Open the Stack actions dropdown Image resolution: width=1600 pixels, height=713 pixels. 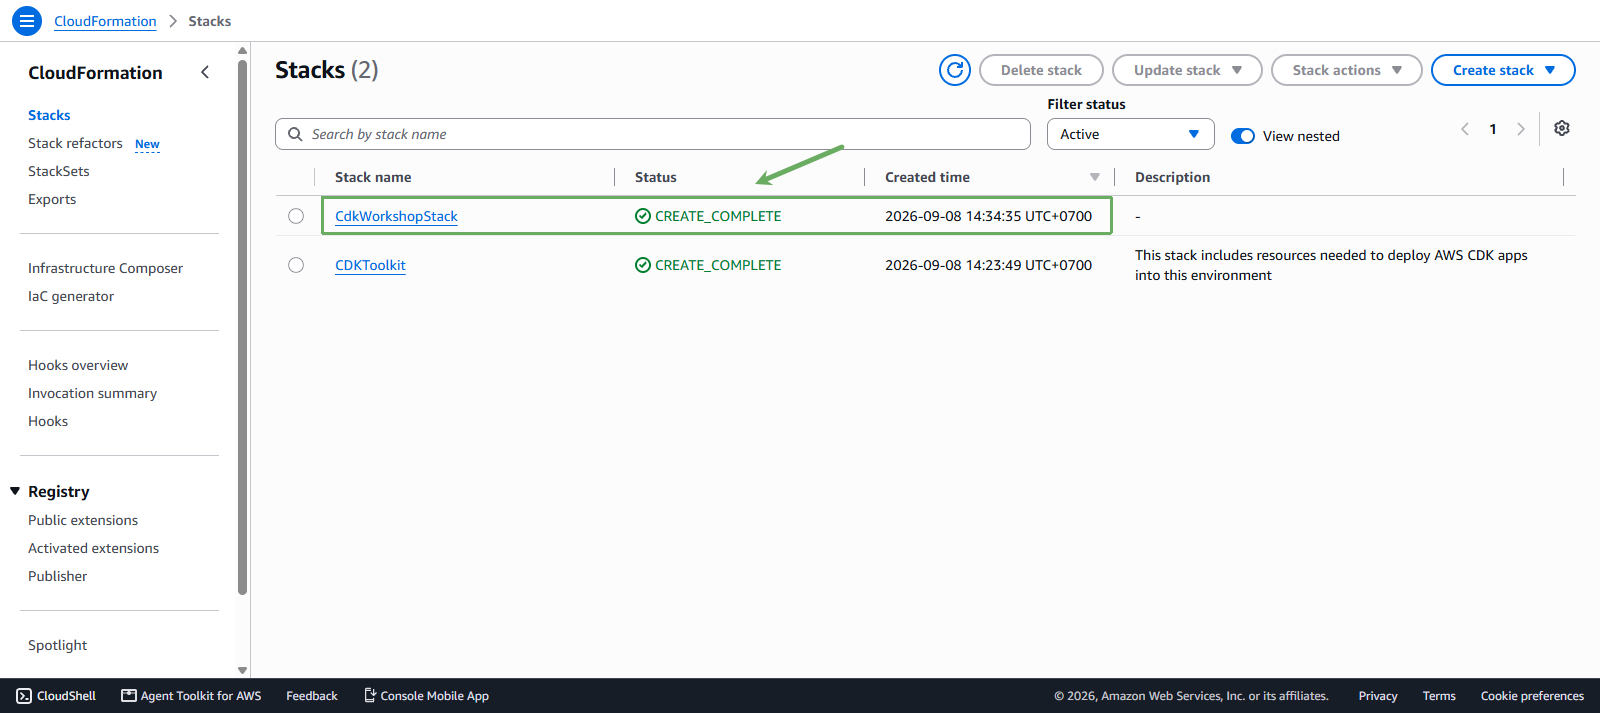coord(1346,70)
